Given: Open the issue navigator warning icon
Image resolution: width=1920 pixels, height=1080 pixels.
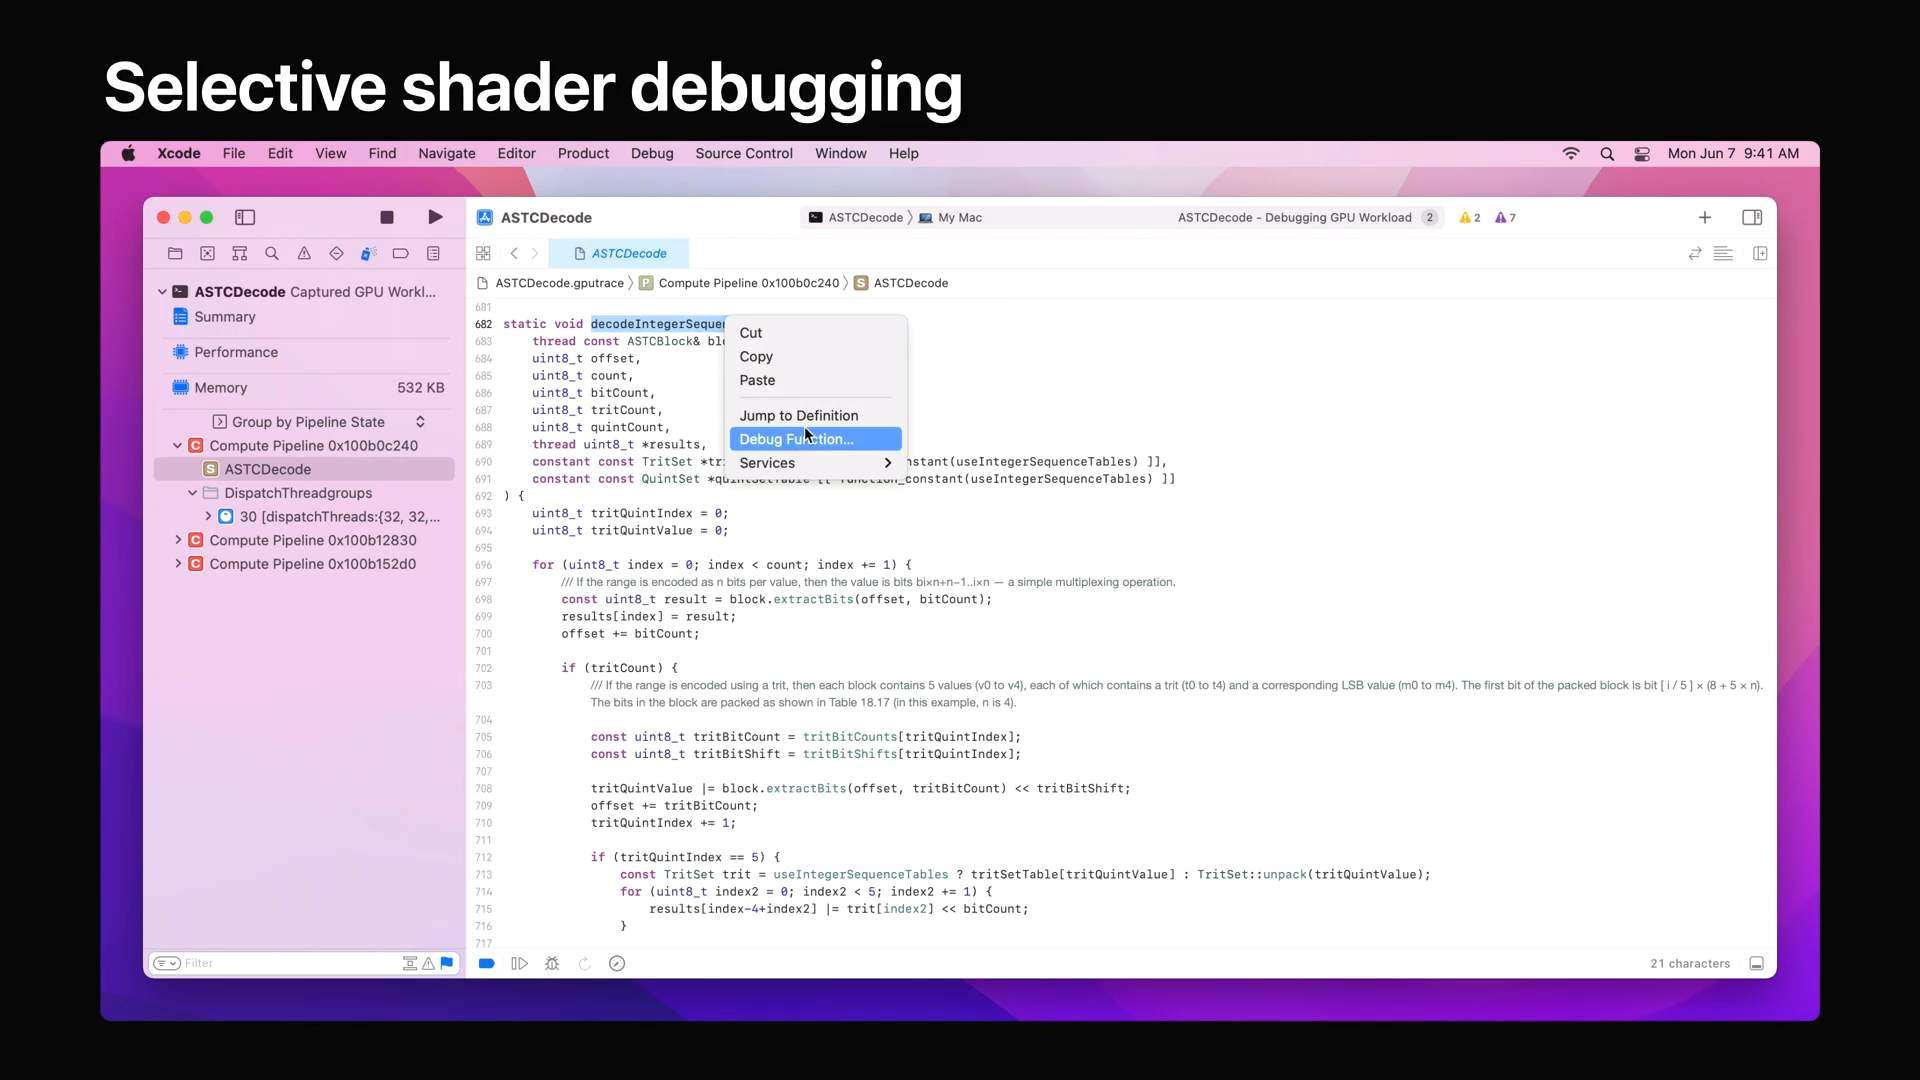Looking at the screenshot, I should (x=304, y=254).
